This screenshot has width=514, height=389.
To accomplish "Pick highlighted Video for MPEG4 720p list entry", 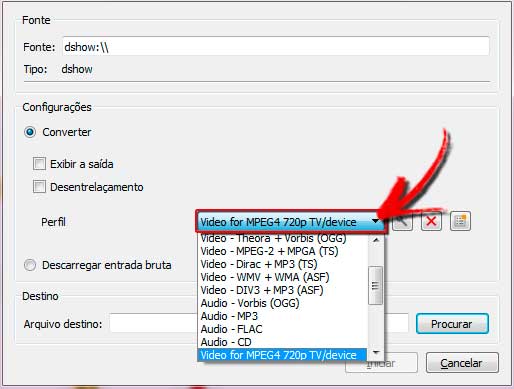I will tap(283, 355).
